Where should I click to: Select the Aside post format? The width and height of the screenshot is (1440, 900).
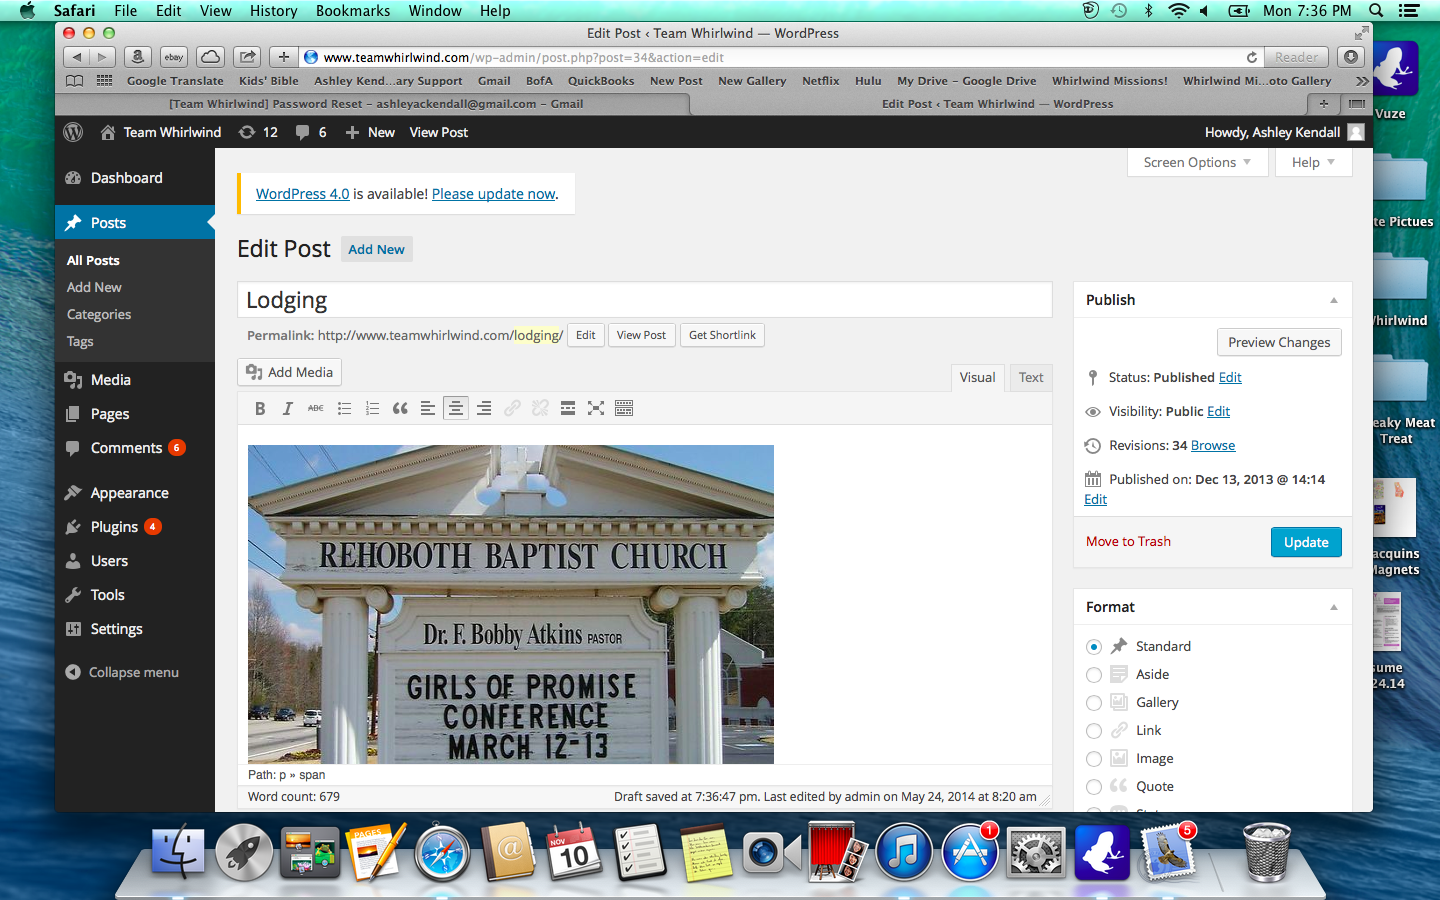(x=1094, y=675)
